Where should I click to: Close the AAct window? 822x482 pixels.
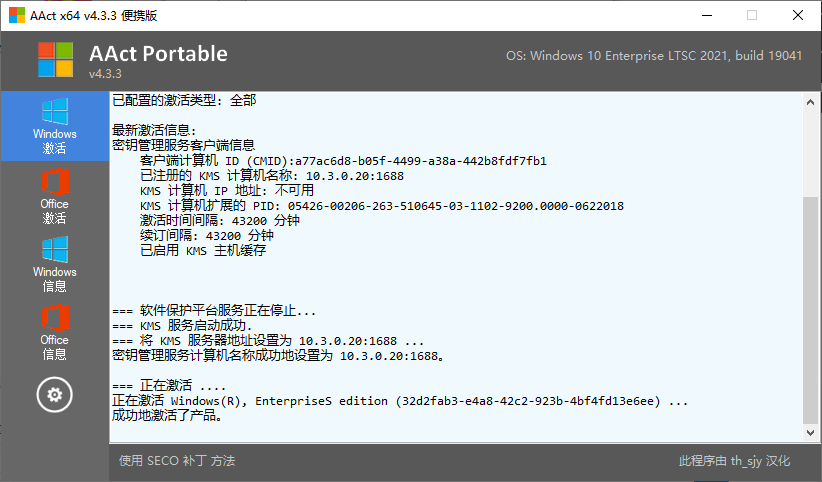point(797,15)
